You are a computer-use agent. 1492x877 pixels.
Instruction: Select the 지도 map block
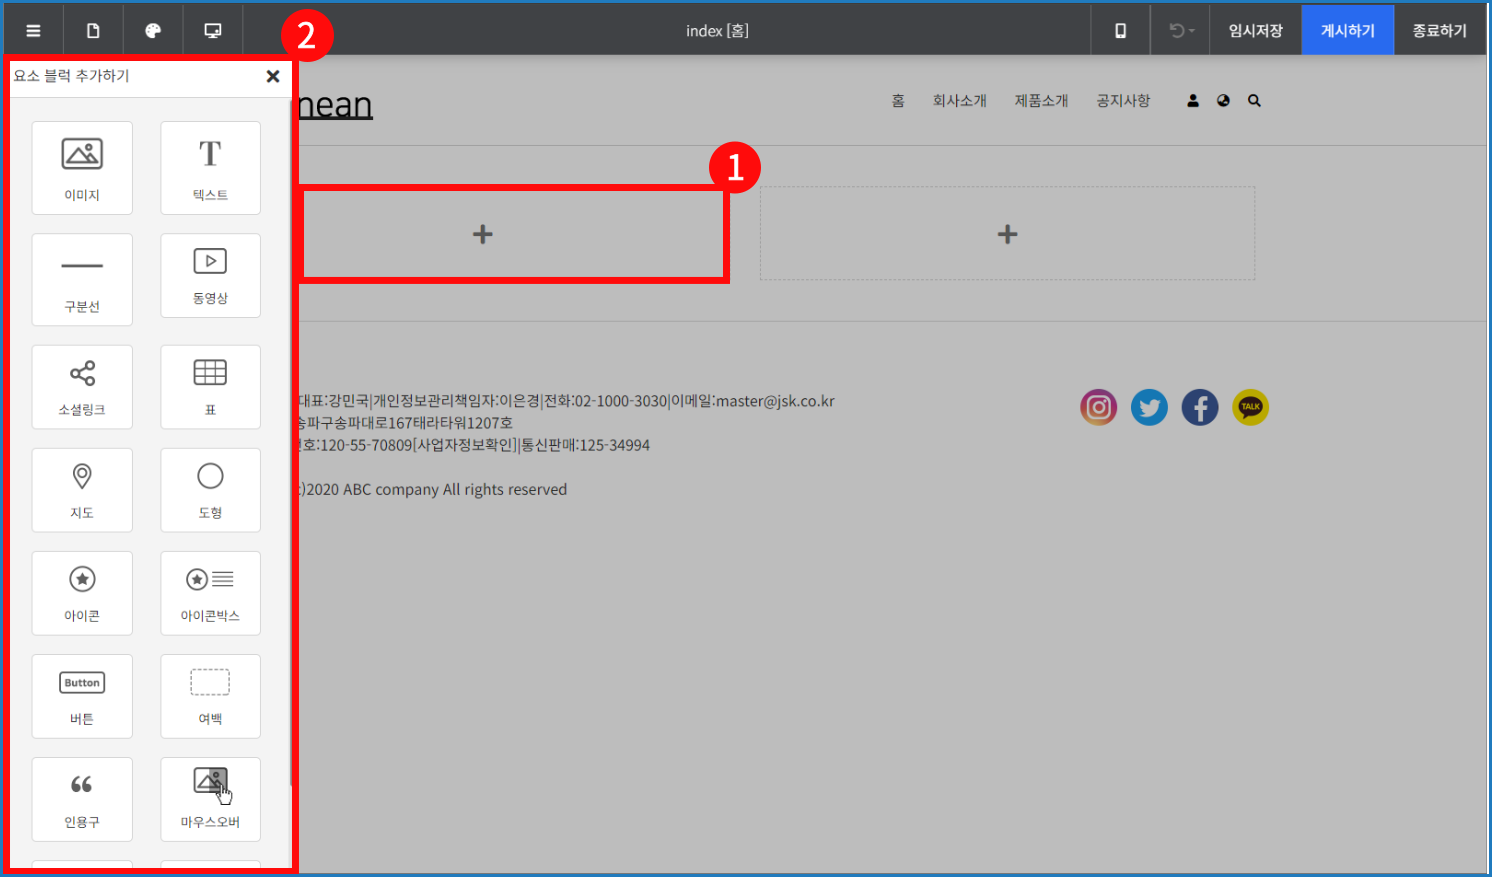[82, 490]
